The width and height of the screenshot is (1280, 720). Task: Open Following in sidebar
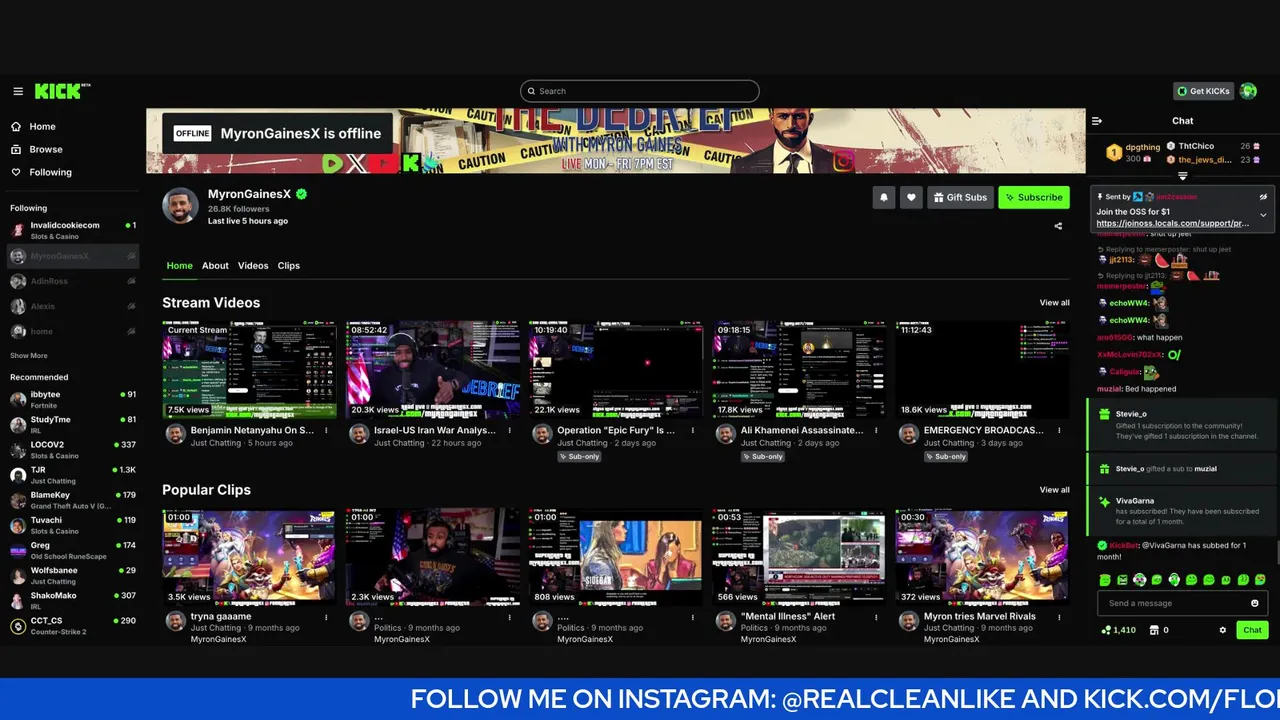(x=50, y=172)
